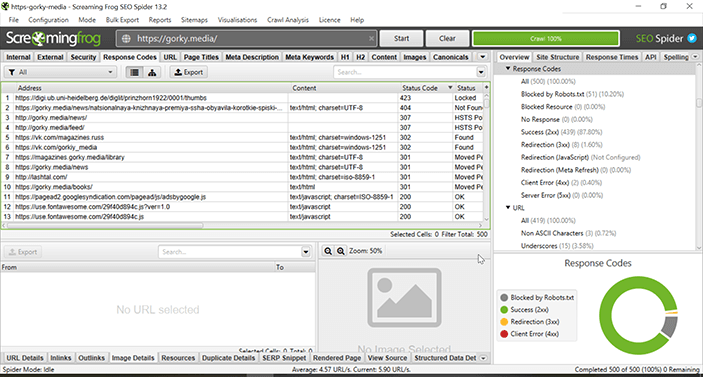
Task: Switch to the Security tab
Action: pyautogui.click(x=83, y=57)
